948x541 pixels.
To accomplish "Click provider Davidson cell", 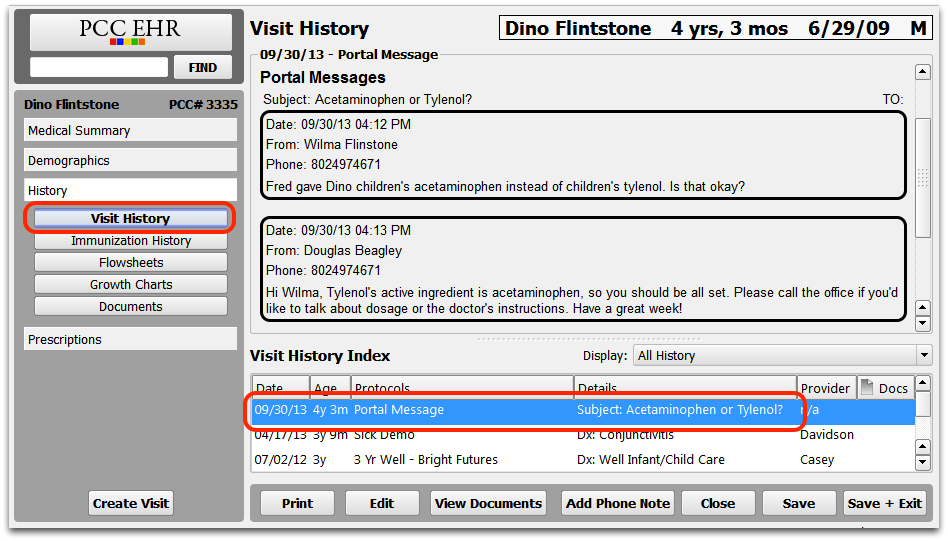I will [x=826, y=435].
